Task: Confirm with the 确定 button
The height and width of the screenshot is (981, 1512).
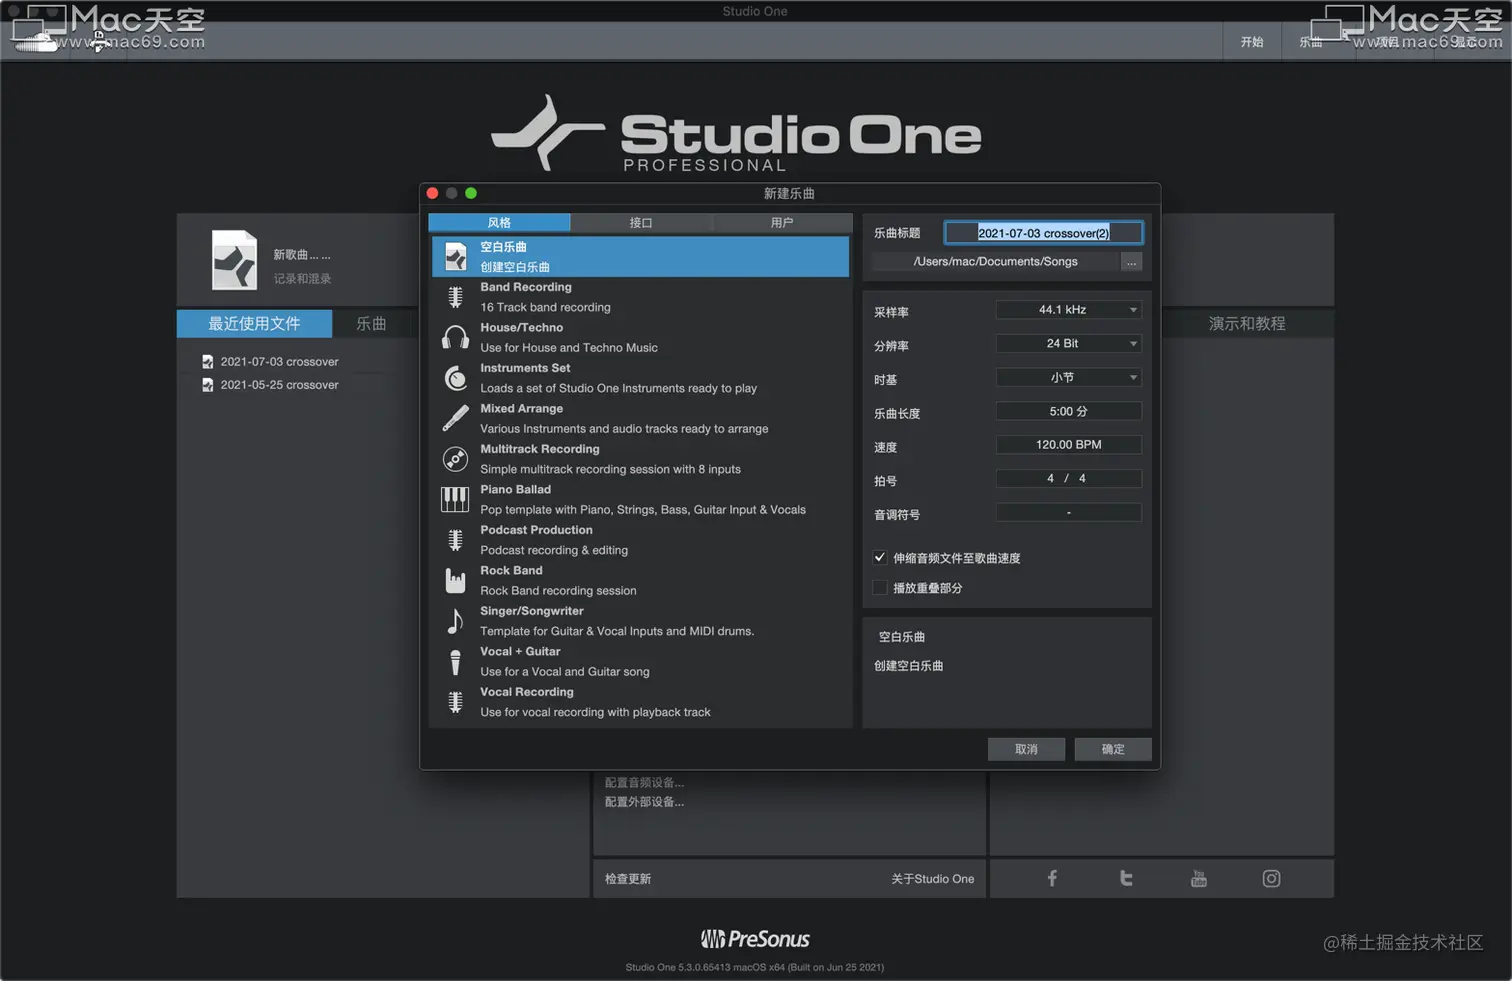Action: [1113, 749]
